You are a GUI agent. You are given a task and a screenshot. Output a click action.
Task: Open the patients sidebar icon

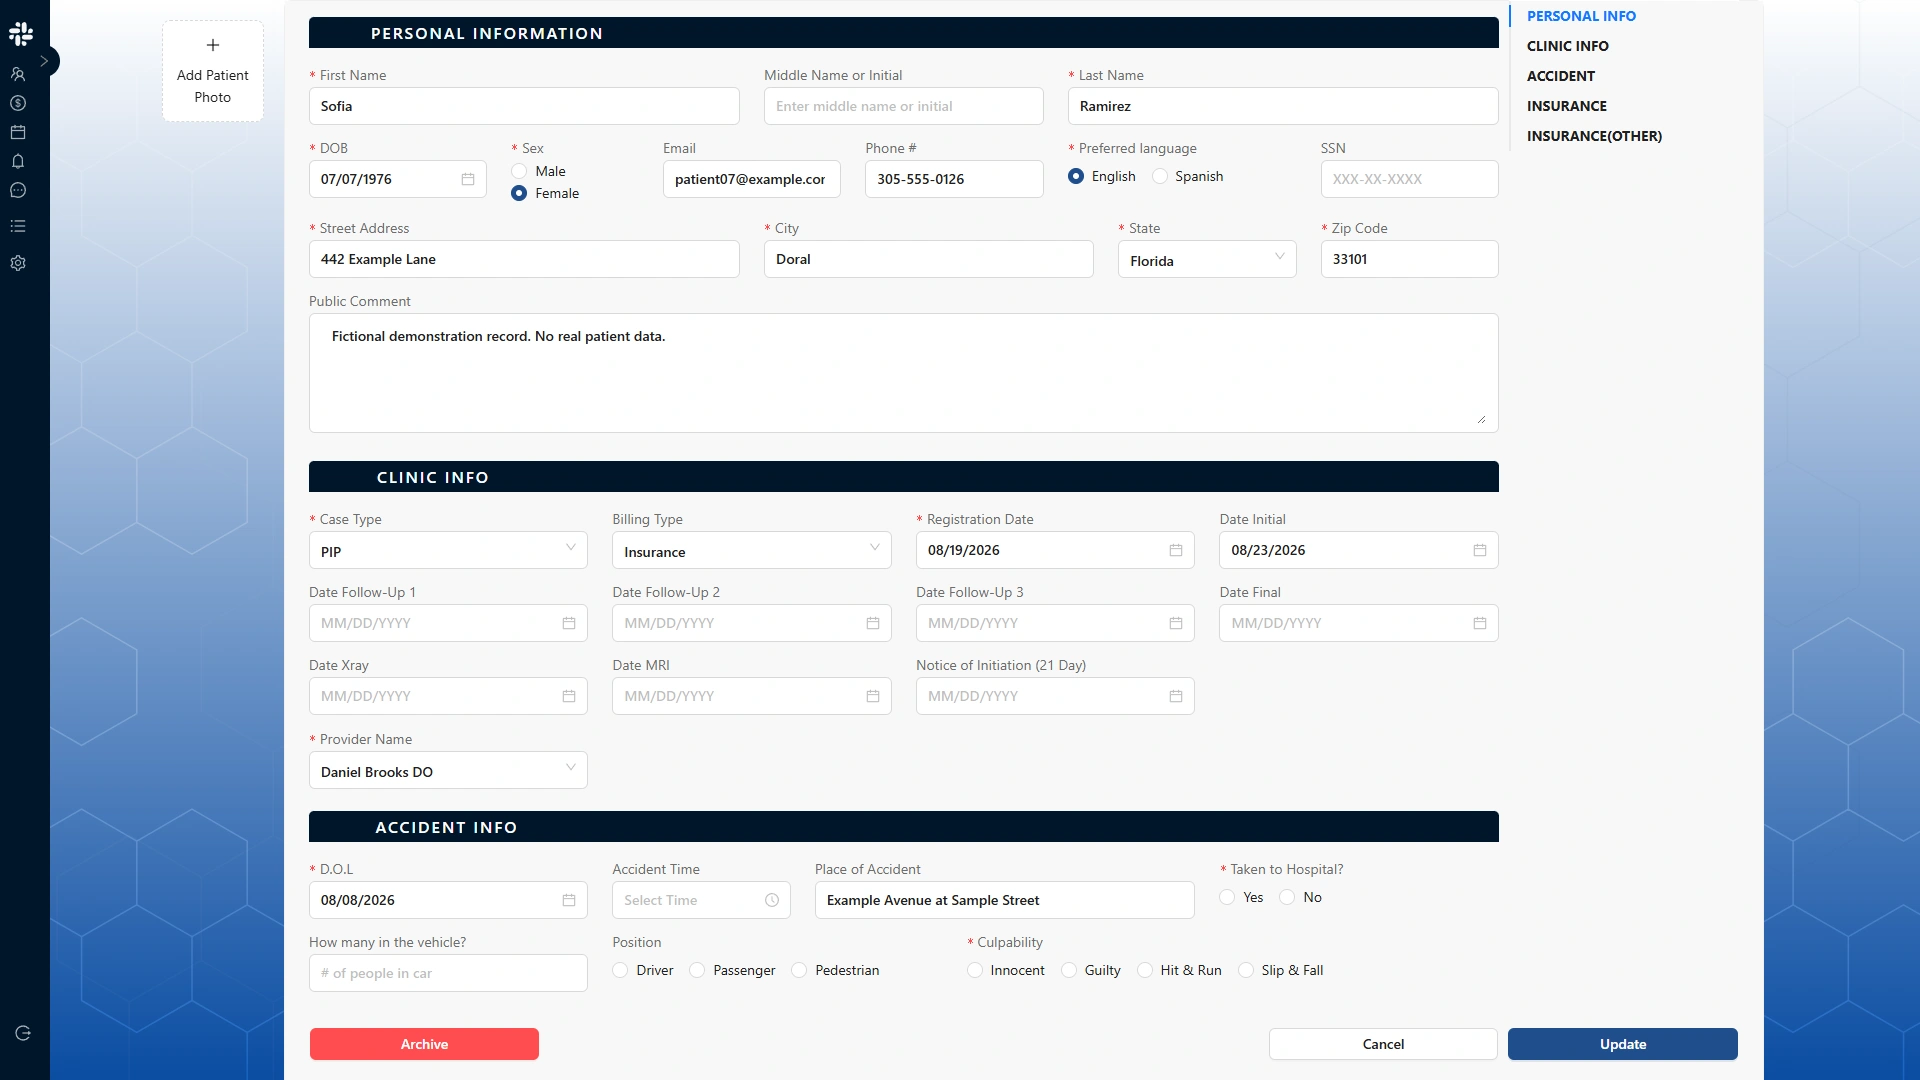[18, 74]
